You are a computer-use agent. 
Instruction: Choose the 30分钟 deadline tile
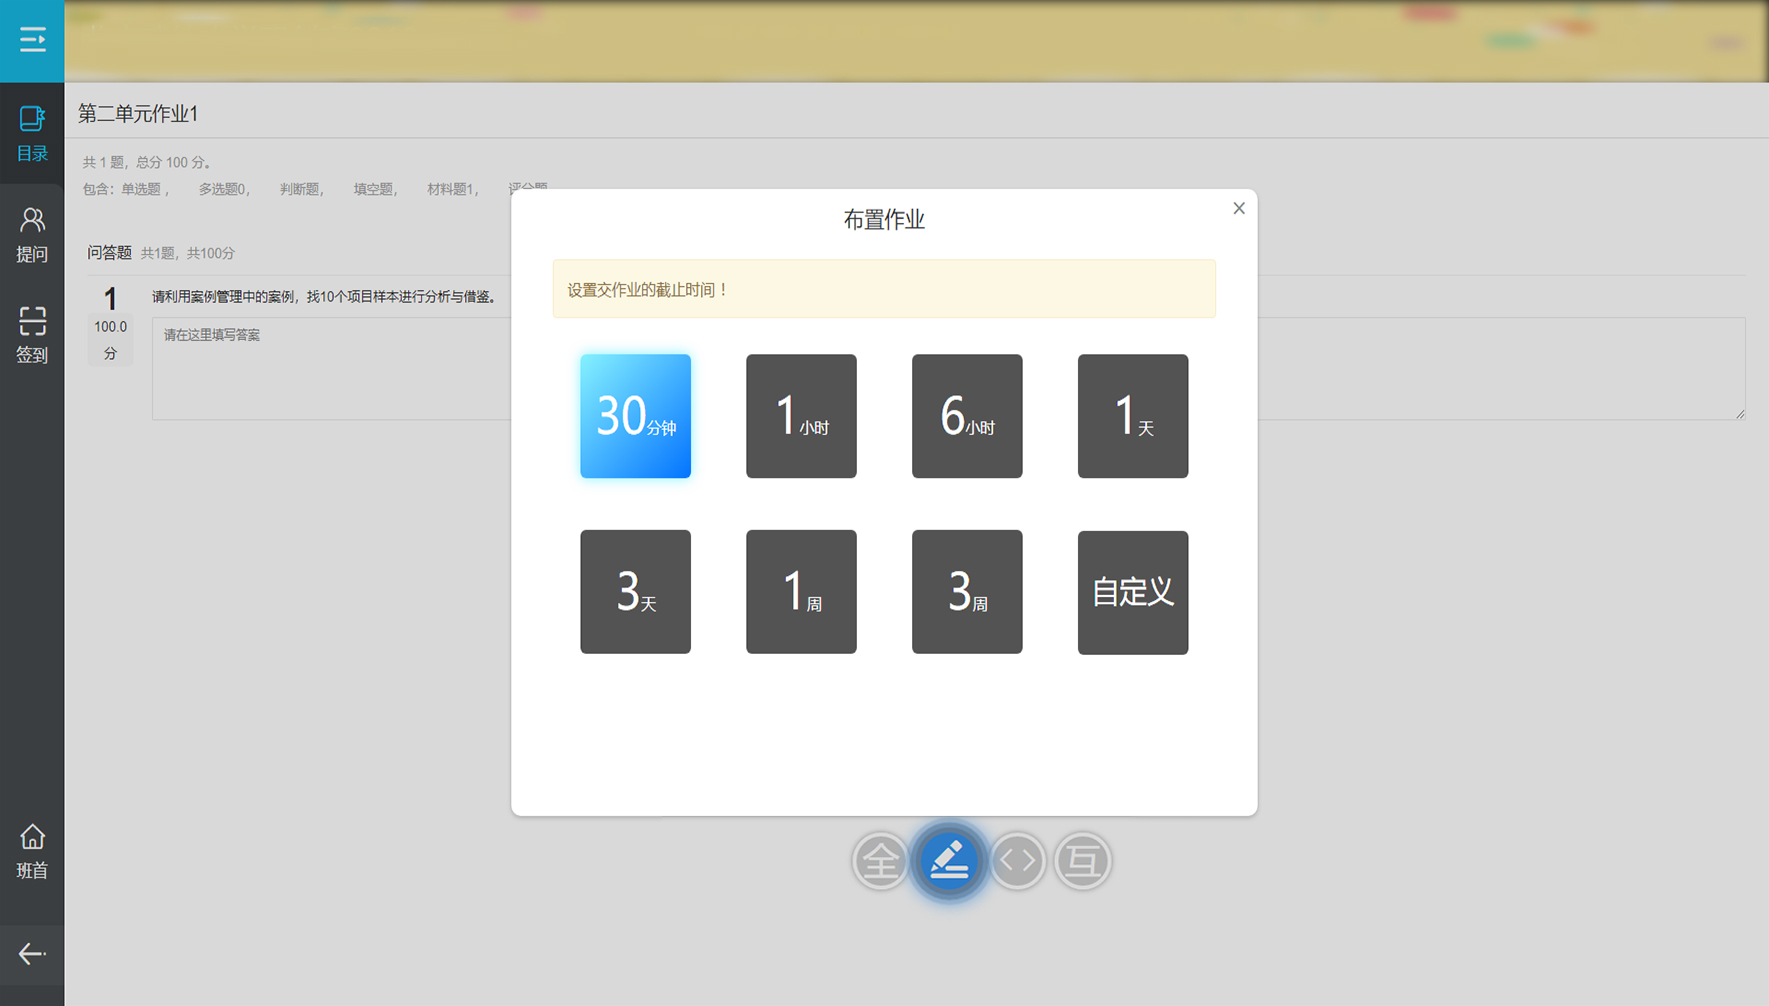pyautogui.click(x=635, y=416)
